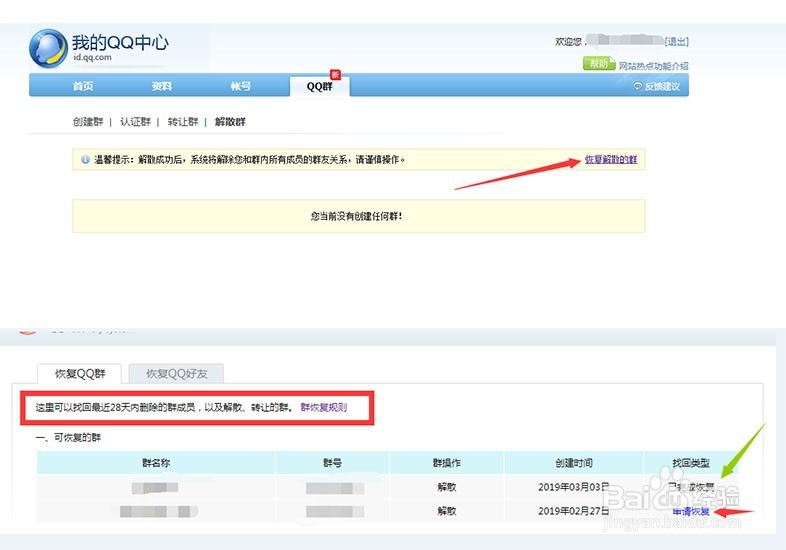Open the 认证群 sub-menu link
This screenshot has height=550, width=786.
(x=135, y=122)
